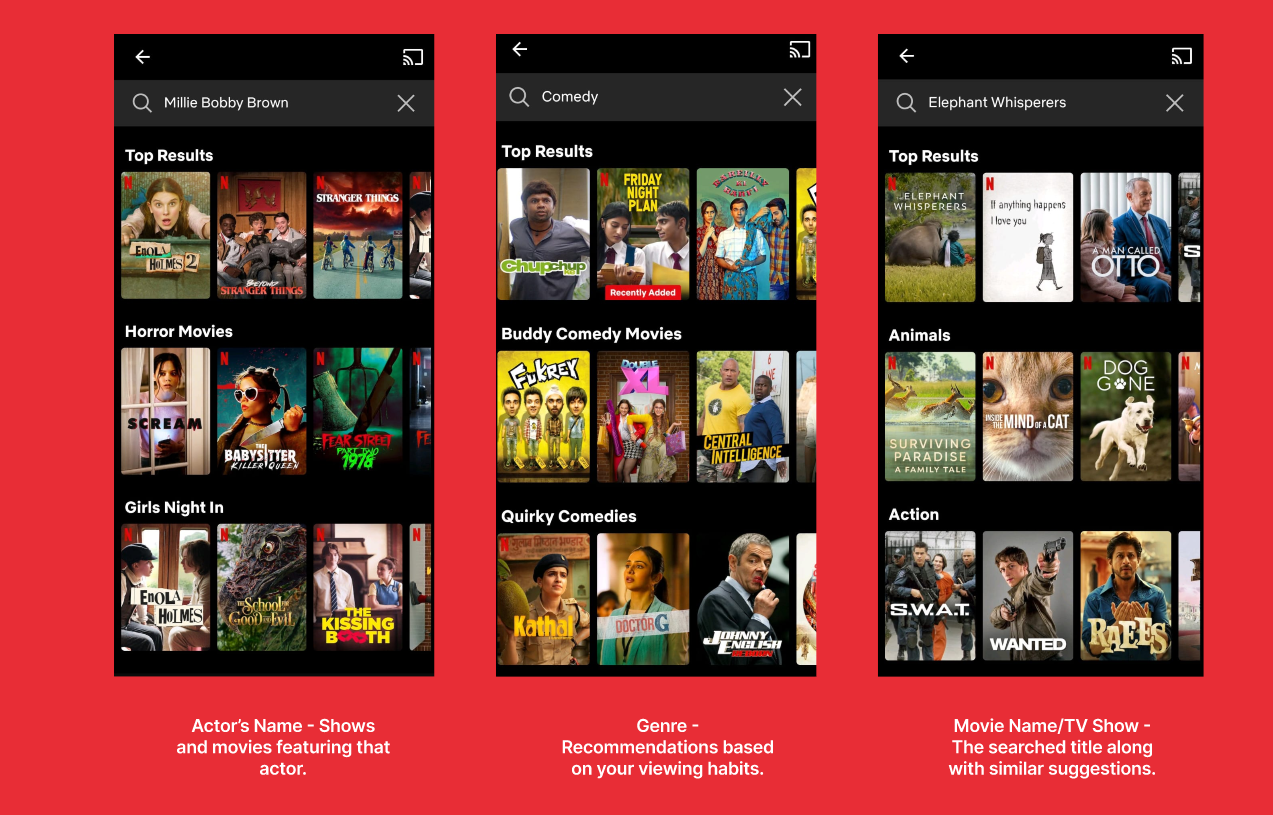Image resolution: width=1273 pixels, height=815 pixels.
Task: Open Double XL poster
Action: pyautogui.click(x=643, y=417)
